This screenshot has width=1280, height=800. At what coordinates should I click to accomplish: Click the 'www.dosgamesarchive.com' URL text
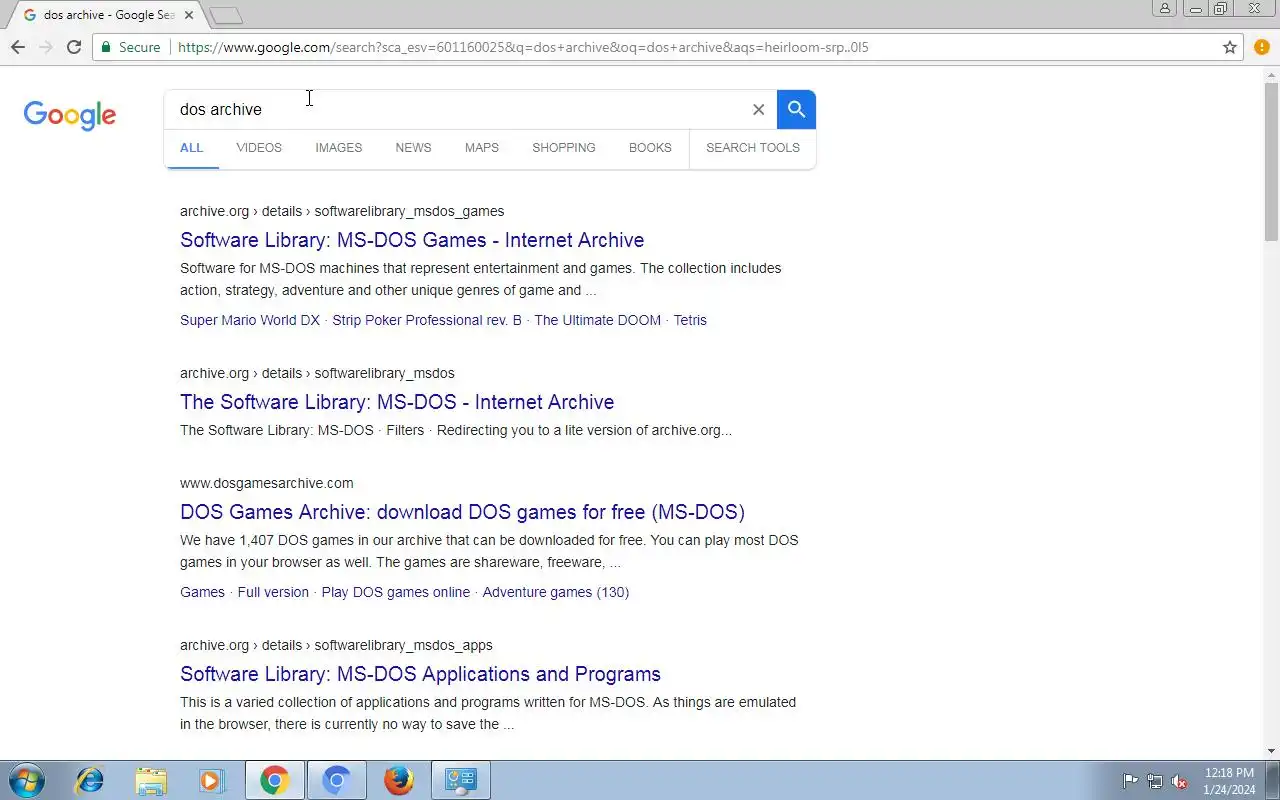tap(267, 483)
